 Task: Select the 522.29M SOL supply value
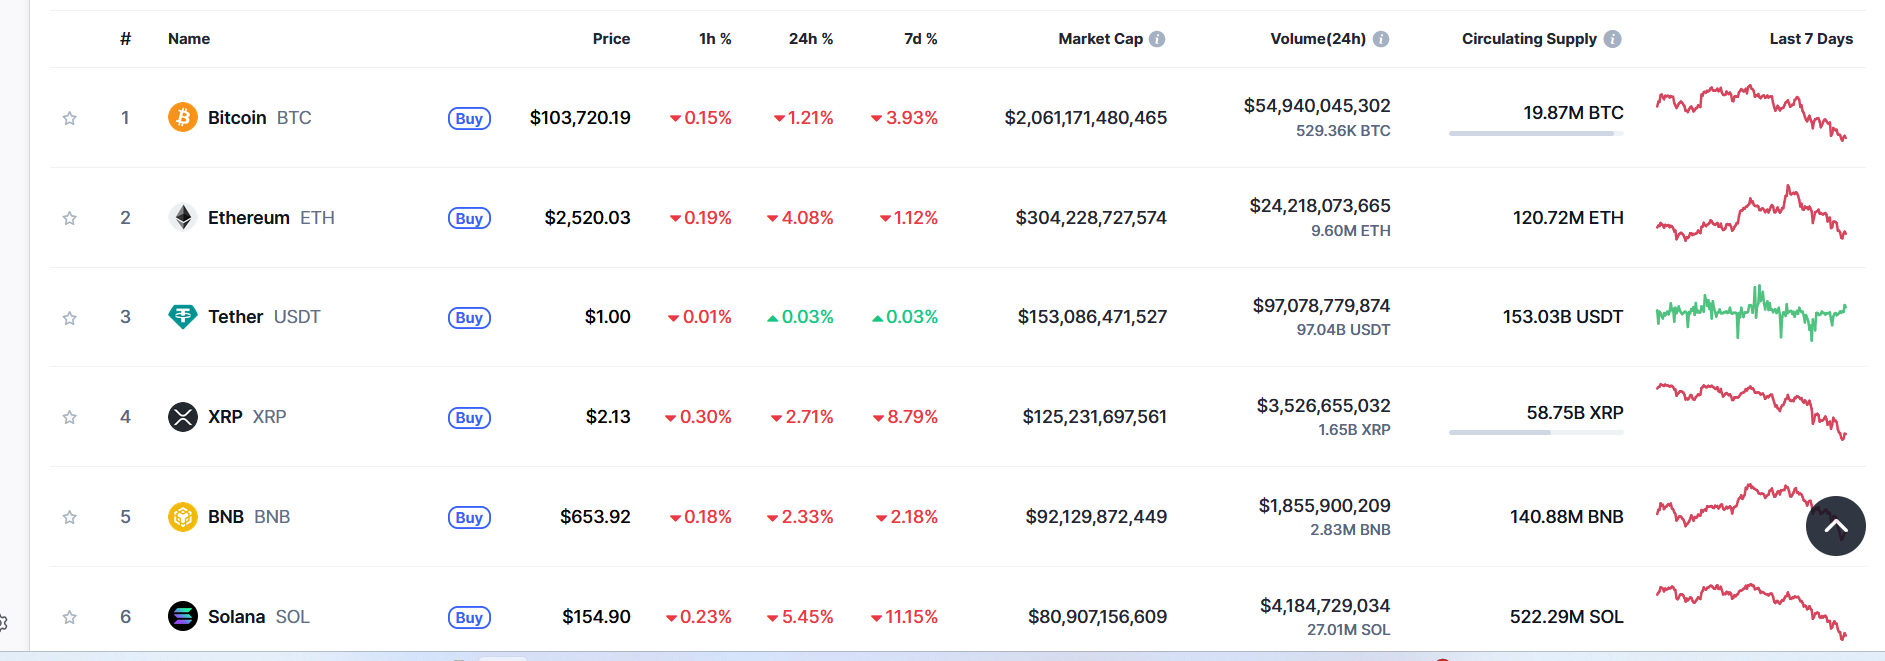(1567, 617)
